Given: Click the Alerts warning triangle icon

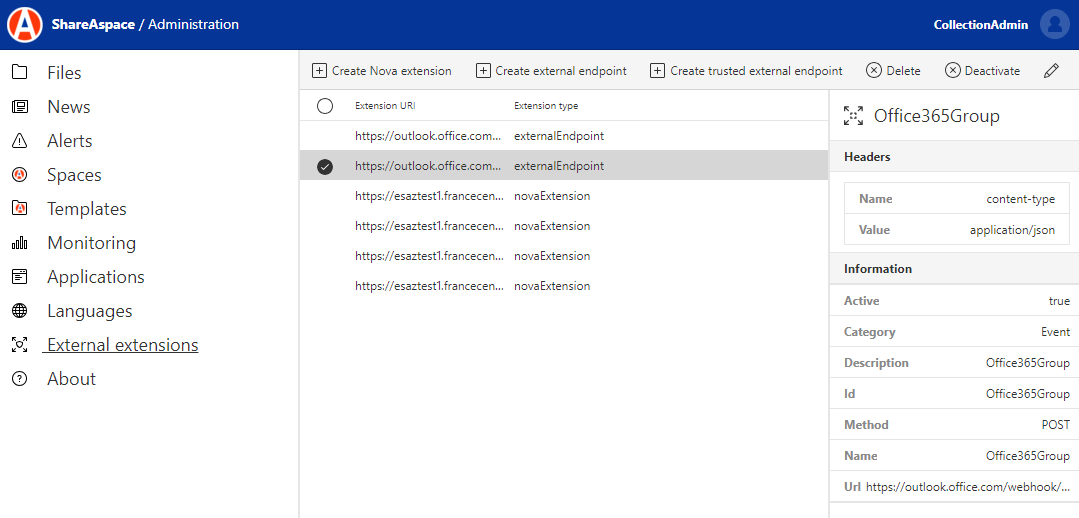Looking at the screenshot, I should click(x=19, y=140).
